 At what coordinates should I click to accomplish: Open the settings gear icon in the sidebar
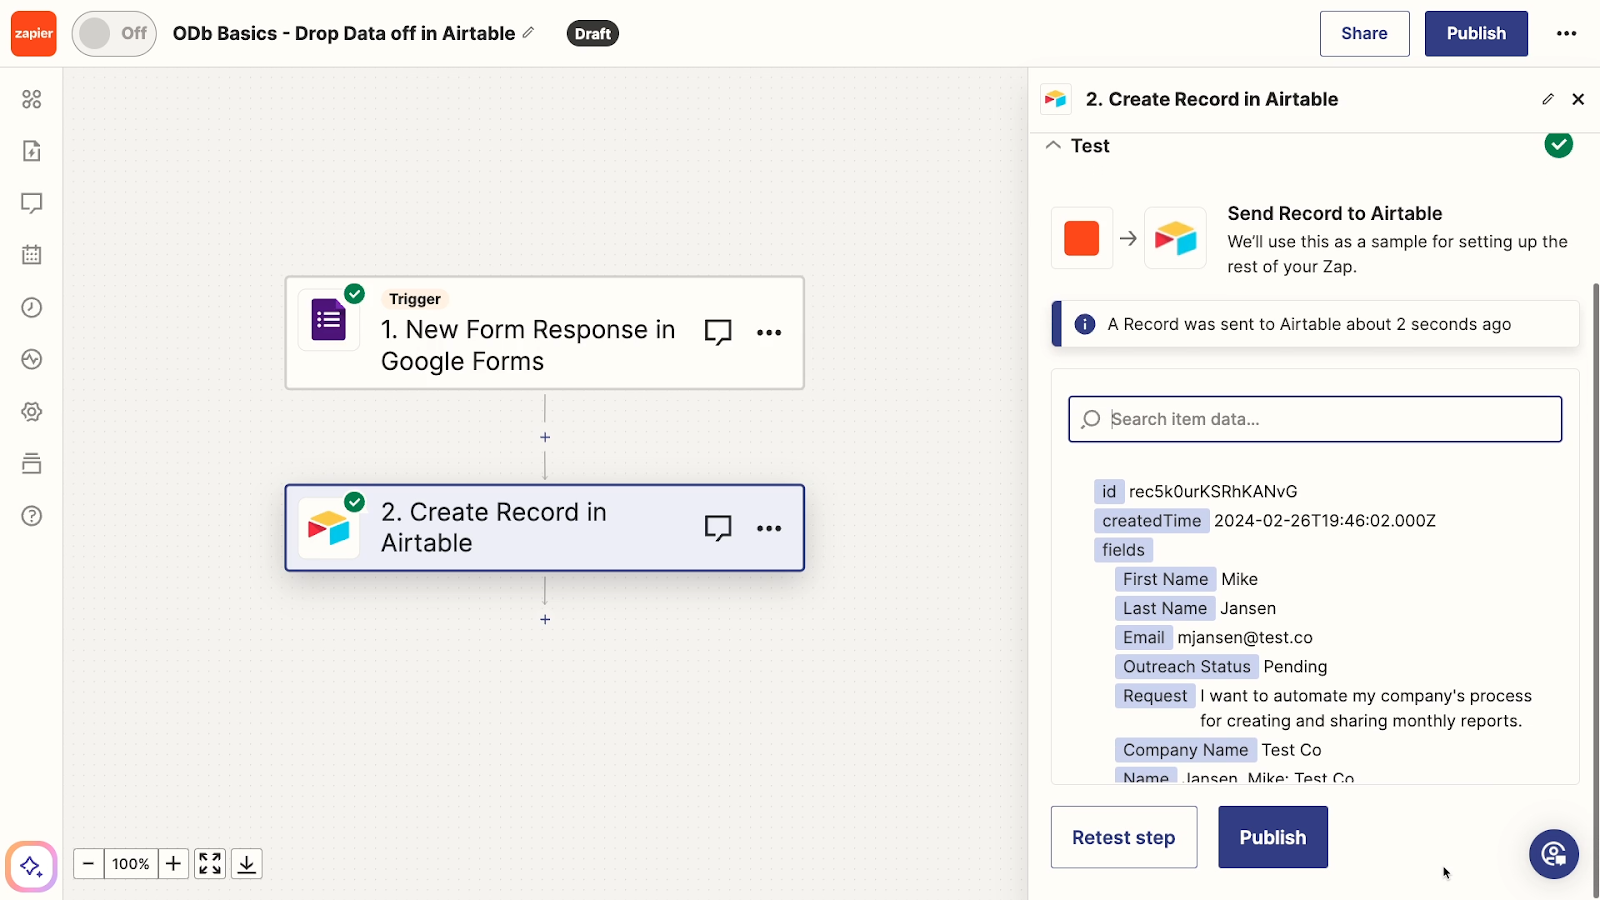tap(32, 411)
